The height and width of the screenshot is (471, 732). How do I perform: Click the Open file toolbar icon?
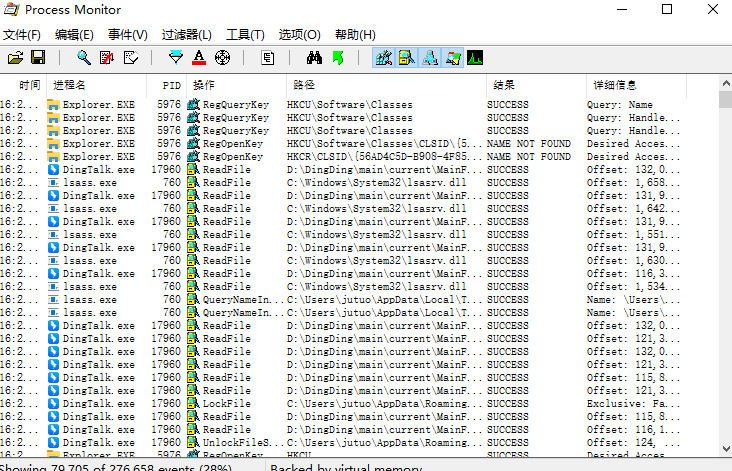[x=15, y=58]
